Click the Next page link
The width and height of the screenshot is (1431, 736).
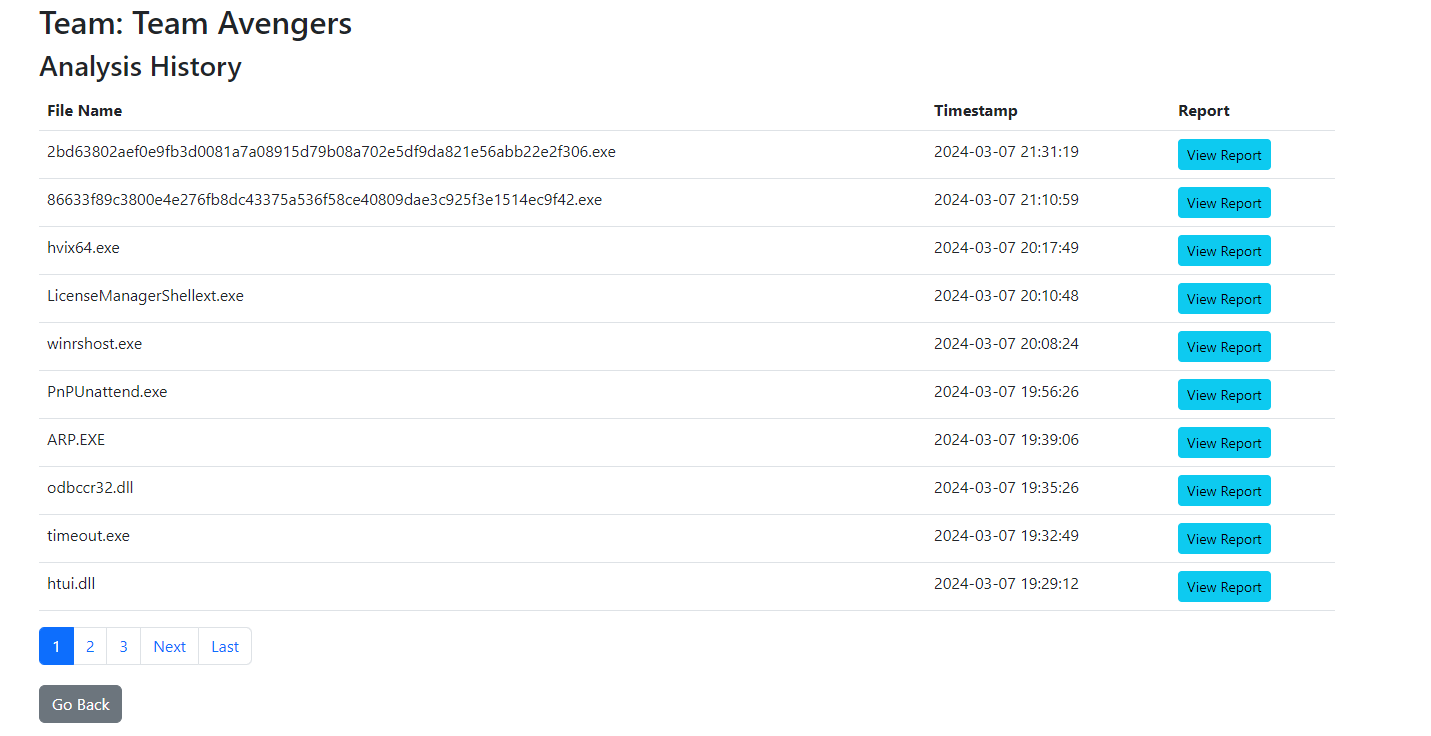point(169,646)
